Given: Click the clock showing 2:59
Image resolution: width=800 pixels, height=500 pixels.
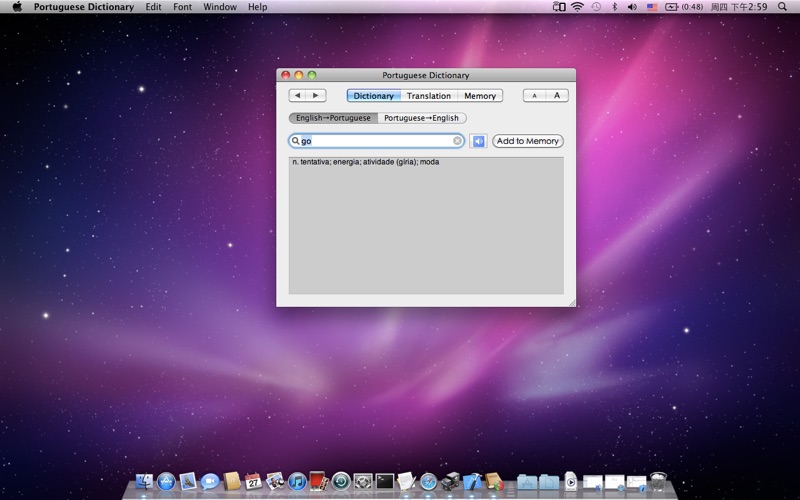Looking at the screenshot, I should [739, 7].
